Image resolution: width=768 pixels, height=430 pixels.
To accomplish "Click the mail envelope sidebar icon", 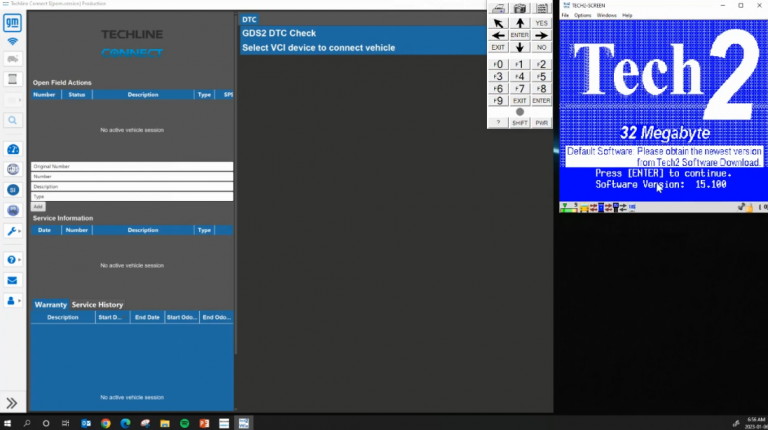I will tap(13, 280).
